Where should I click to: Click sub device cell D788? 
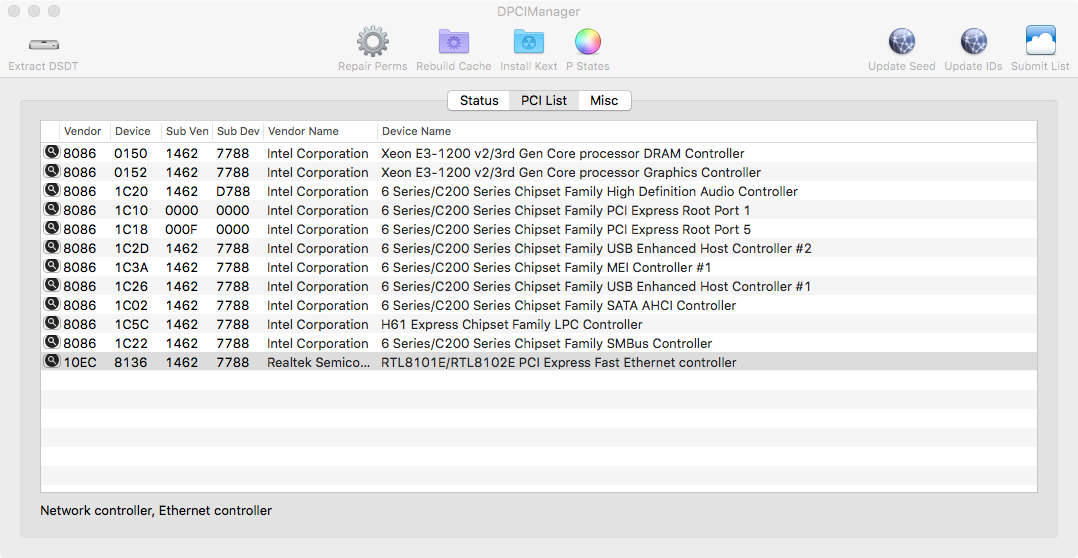tap(233, 192)
